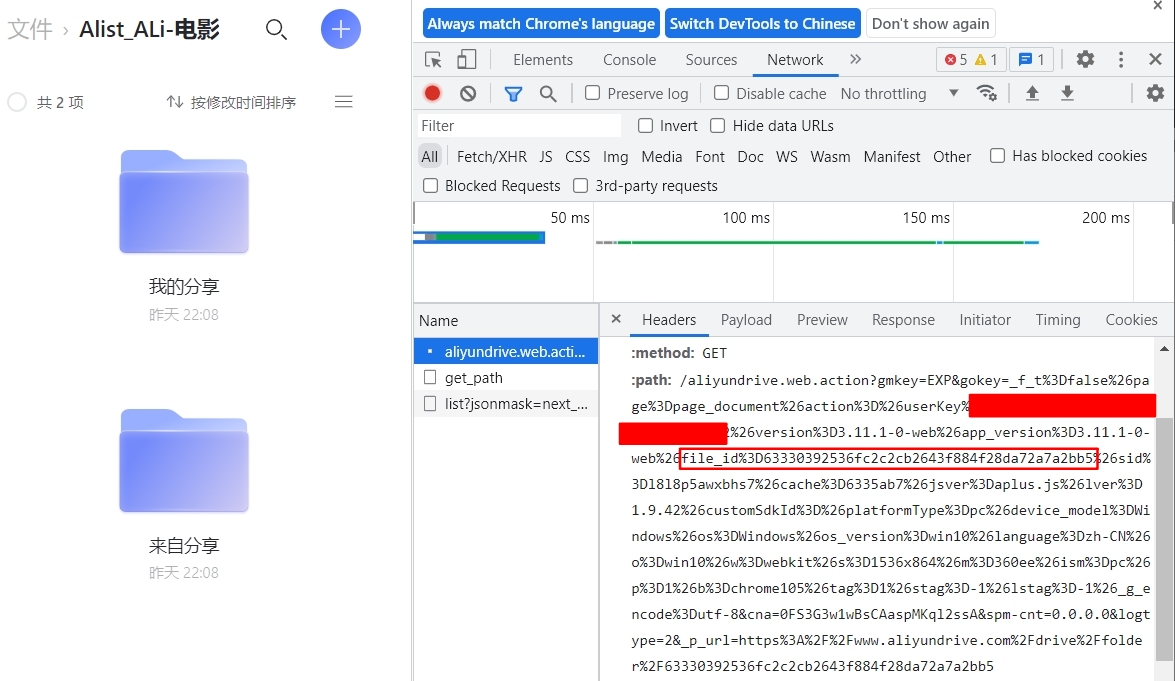The image size is (1175, 681).
Task: Filter by Font requests
Action: point(710,157)
